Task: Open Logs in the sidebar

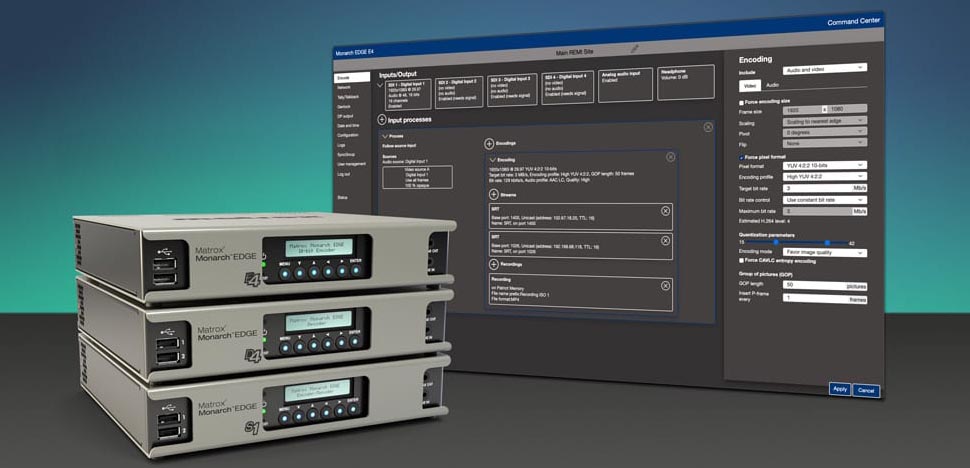Action: click(x=341, y=145)
